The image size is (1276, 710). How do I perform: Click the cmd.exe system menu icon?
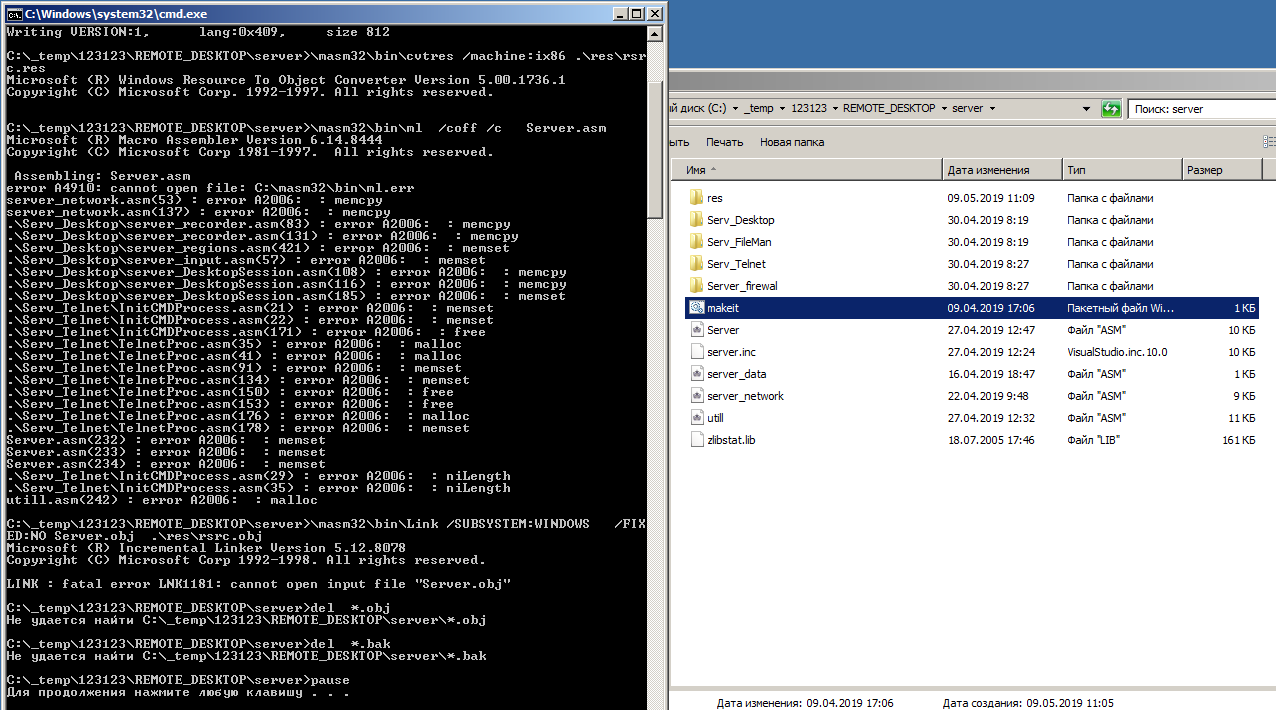coord(13,13)
